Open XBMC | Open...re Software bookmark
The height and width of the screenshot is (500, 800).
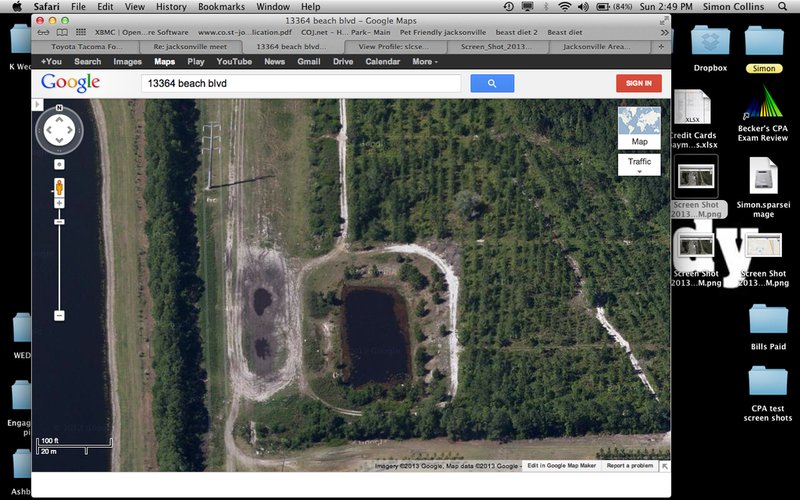tap(142, 32)
